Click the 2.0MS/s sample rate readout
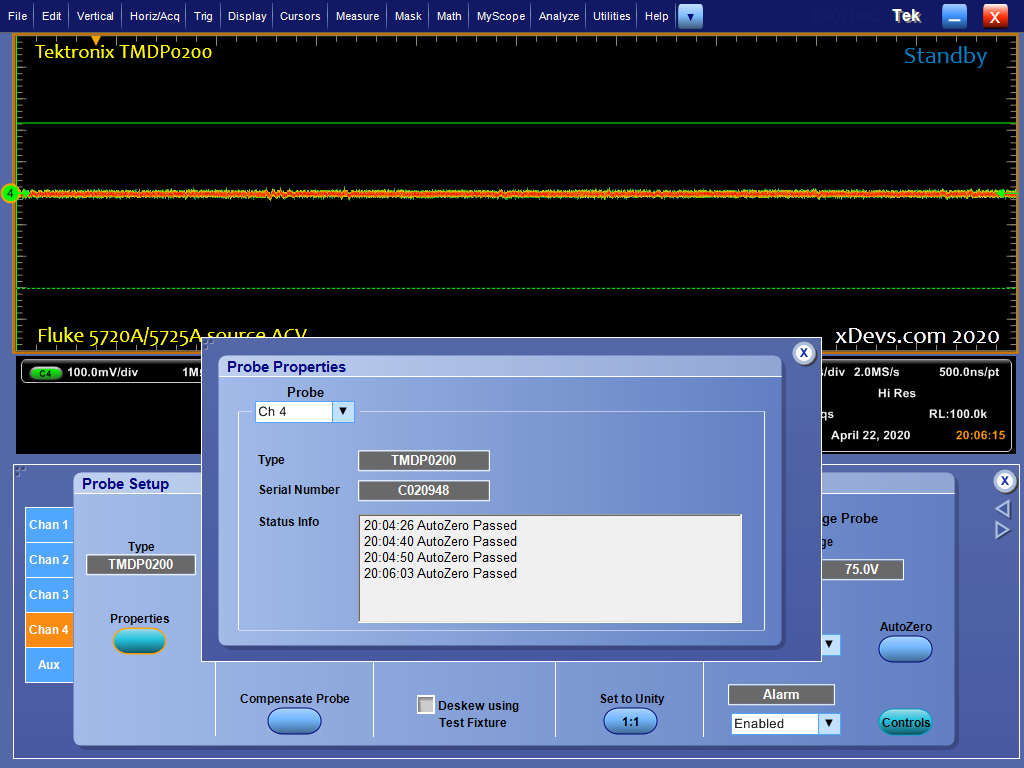This screenshot has height=768, width=1024. pyautogui.click(x=876, y=372)
